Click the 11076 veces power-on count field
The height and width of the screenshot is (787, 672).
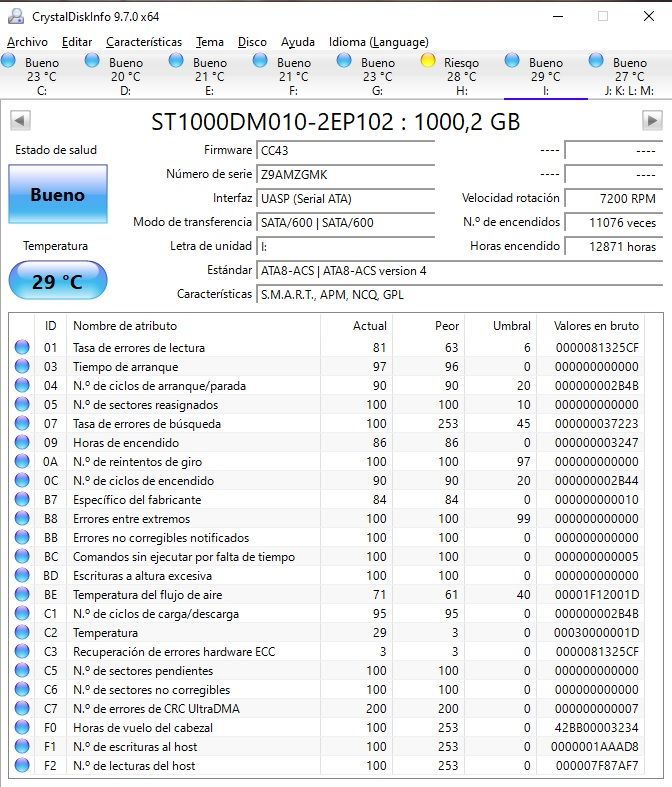click(613, 222)
